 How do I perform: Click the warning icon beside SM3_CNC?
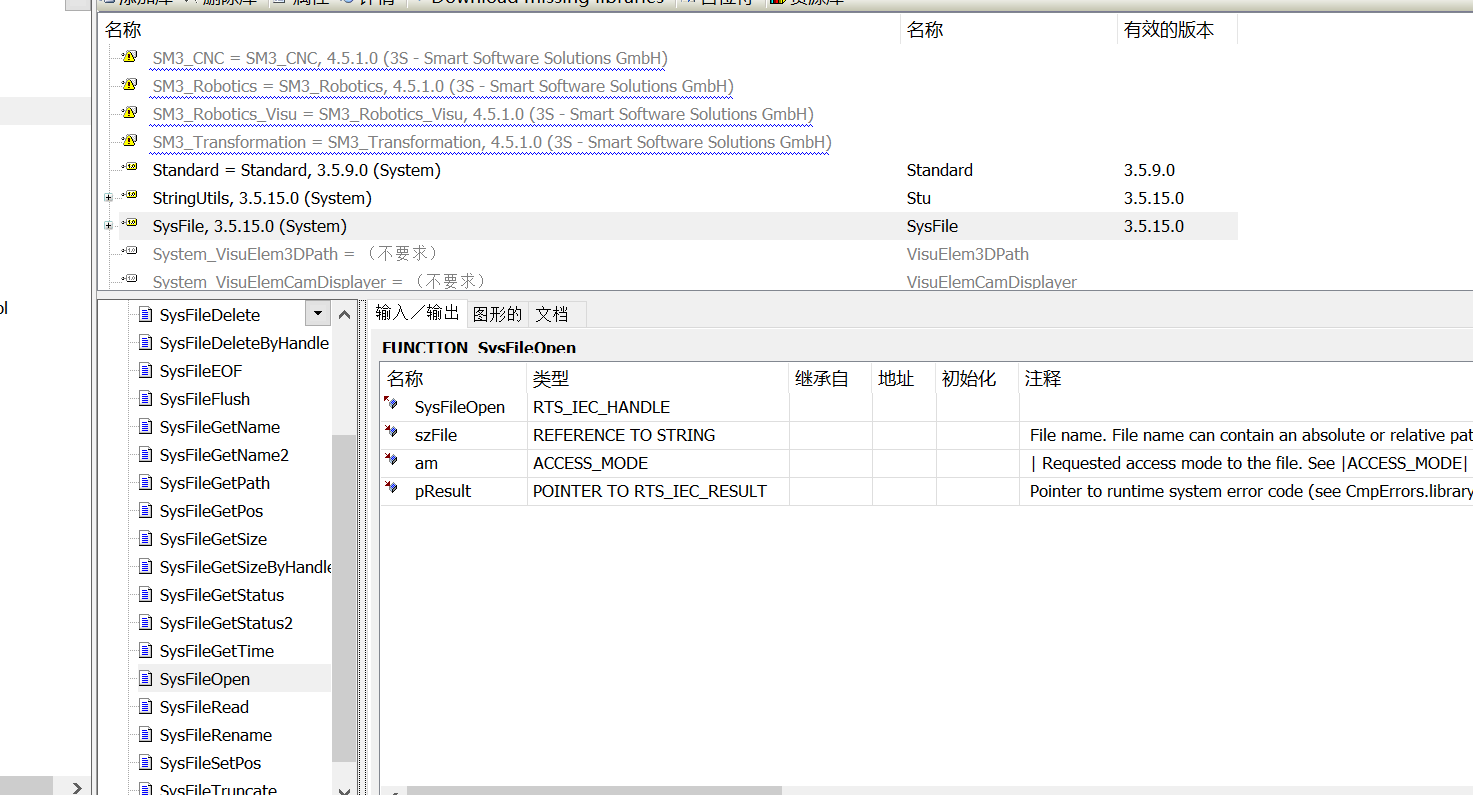(x=129, y=57)
